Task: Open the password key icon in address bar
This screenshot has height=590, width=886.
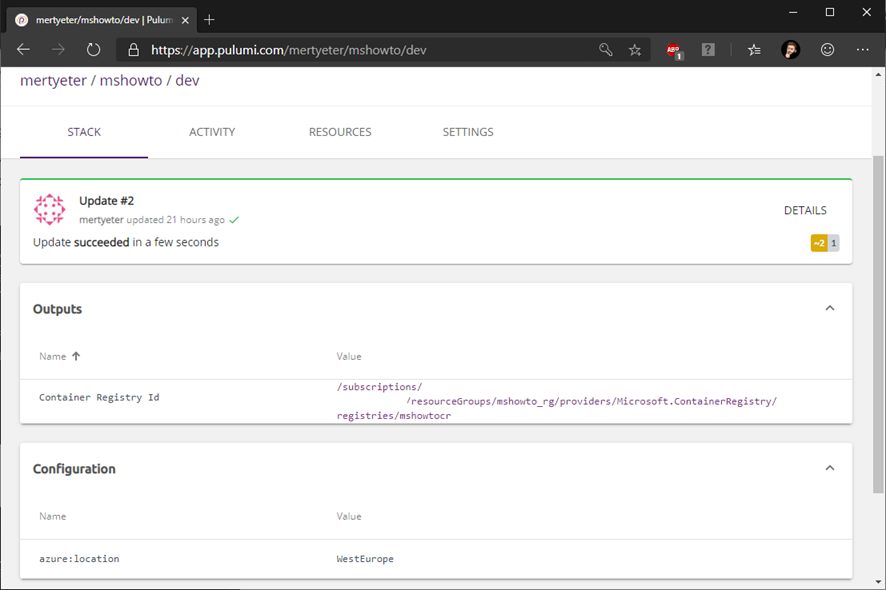Action: pyautogui.click(x=606, y=50)
